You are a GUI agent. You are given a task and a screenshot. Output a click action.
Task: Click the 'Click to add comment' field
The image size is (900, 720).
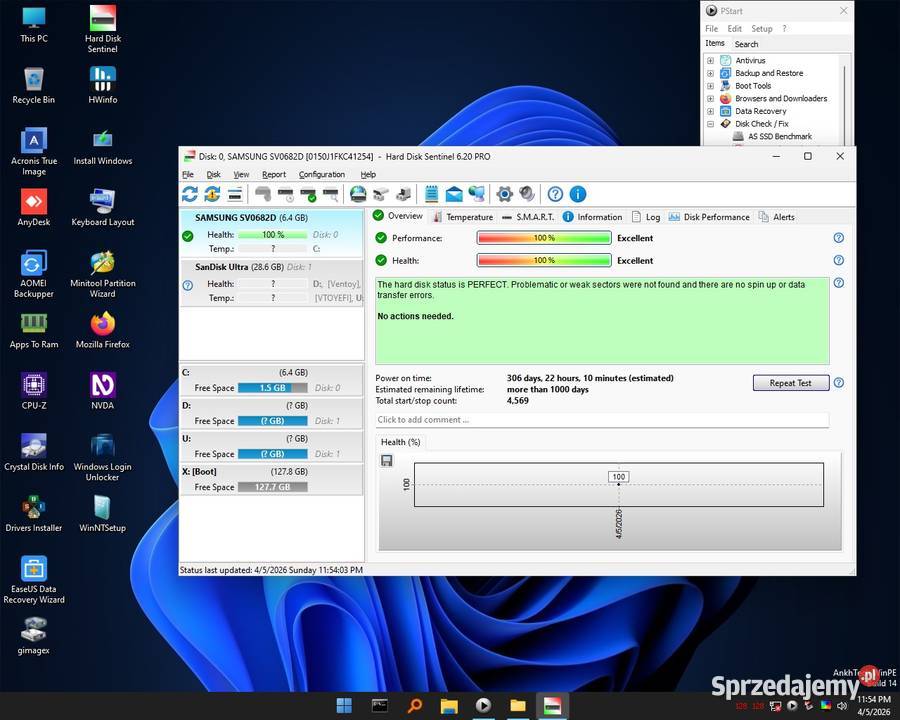[x=600, y=420]
